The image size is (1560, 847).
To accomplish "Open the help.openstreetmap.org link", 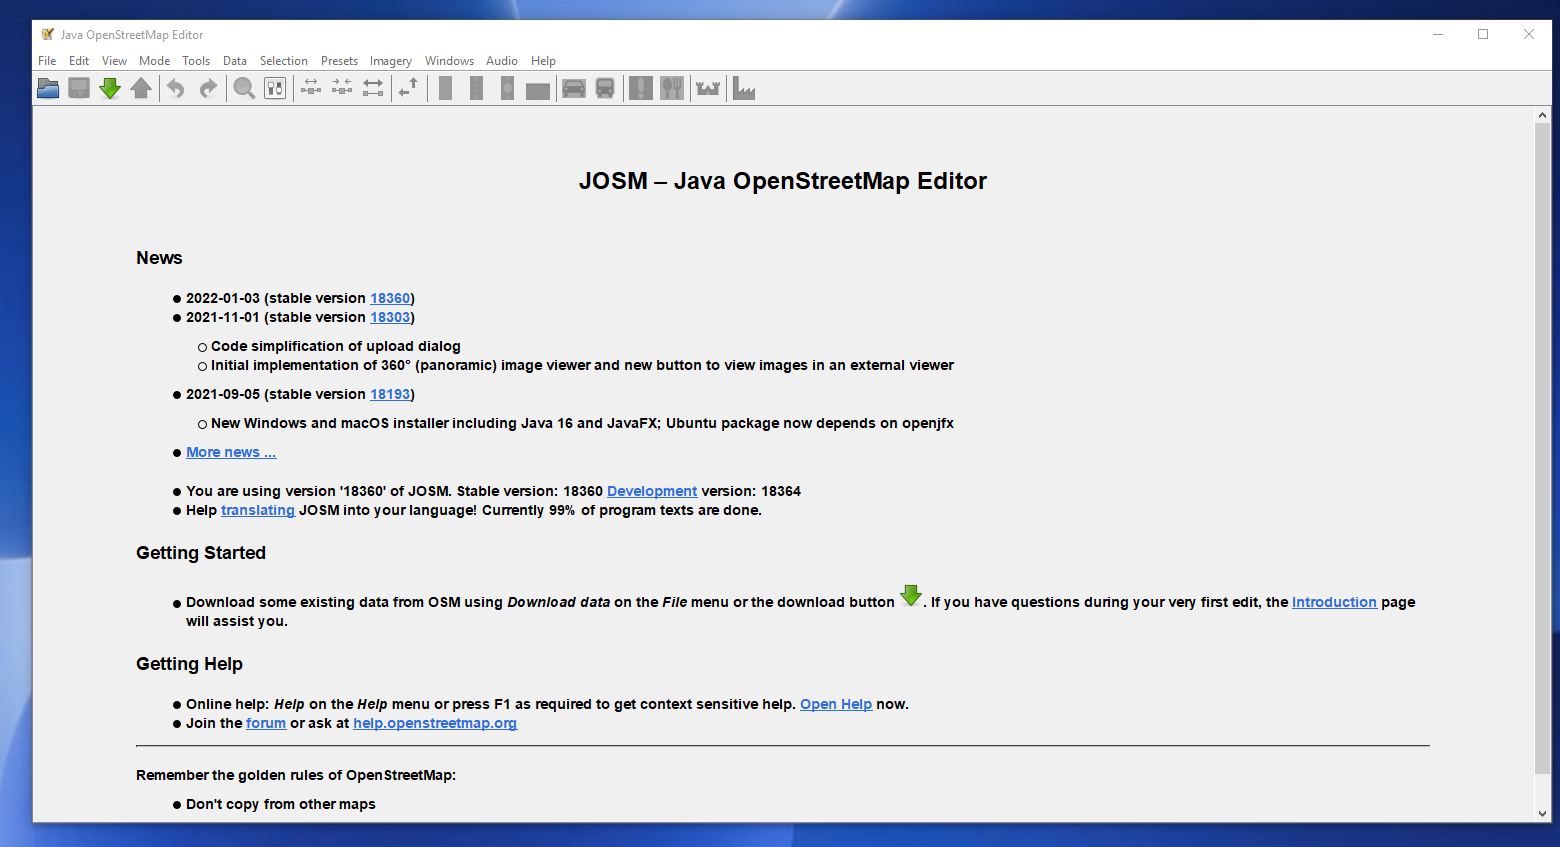I will pos(435,723).
